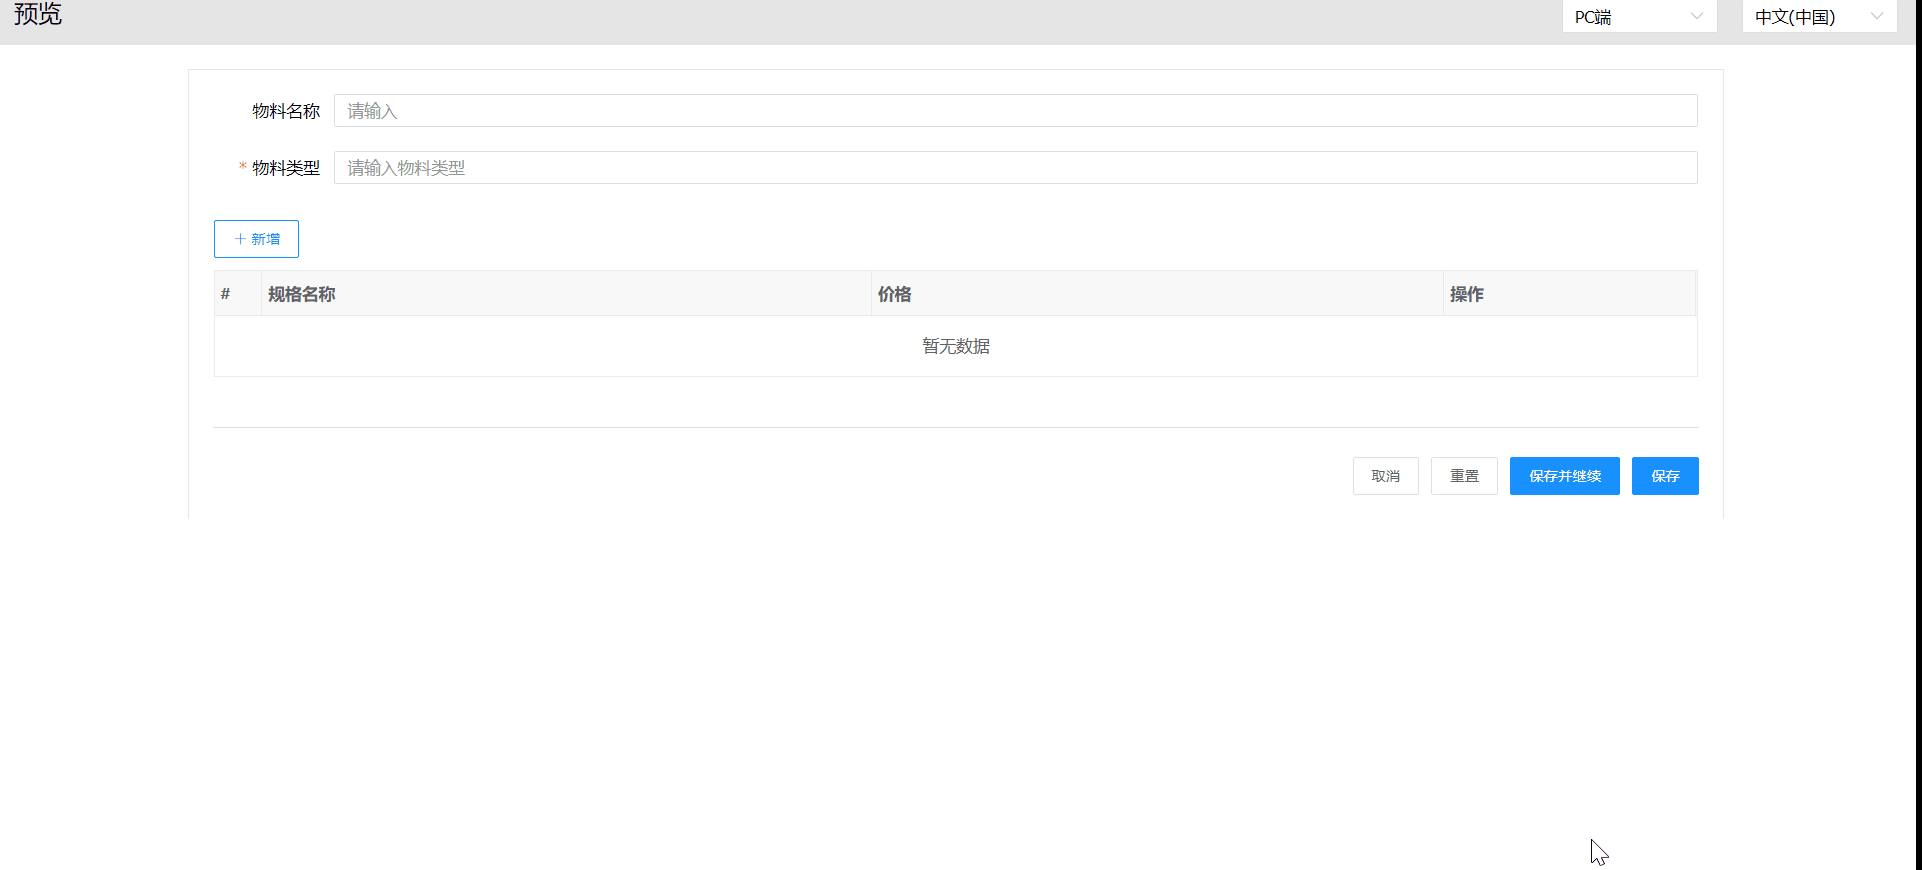Viewport: 1922px width, 870px height.
Task: Click the 物料名称 field label
Action: (286, 111)
